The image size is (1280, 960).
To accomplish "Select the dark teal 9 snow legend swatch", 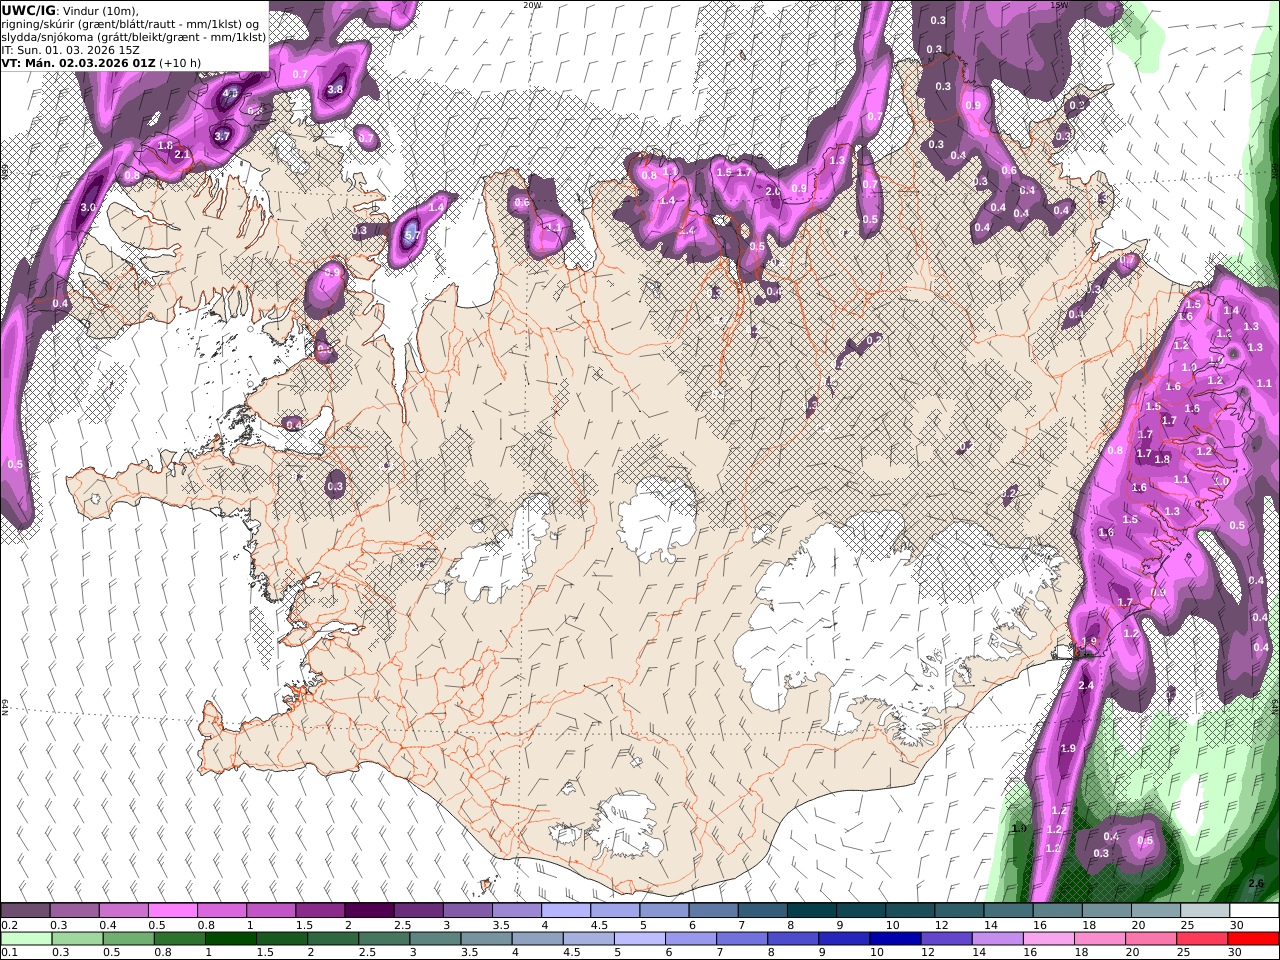I will pyautogui.click(x=861, y=911).
